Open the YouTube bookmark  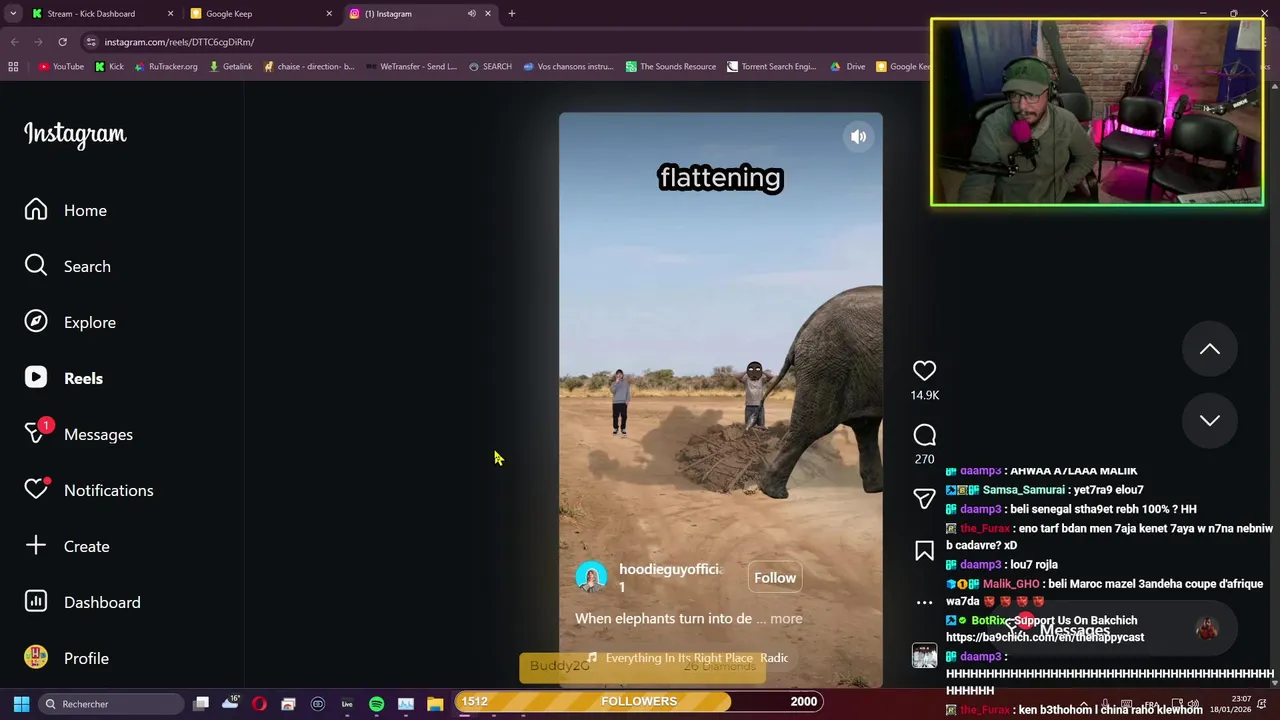[62, 66]
